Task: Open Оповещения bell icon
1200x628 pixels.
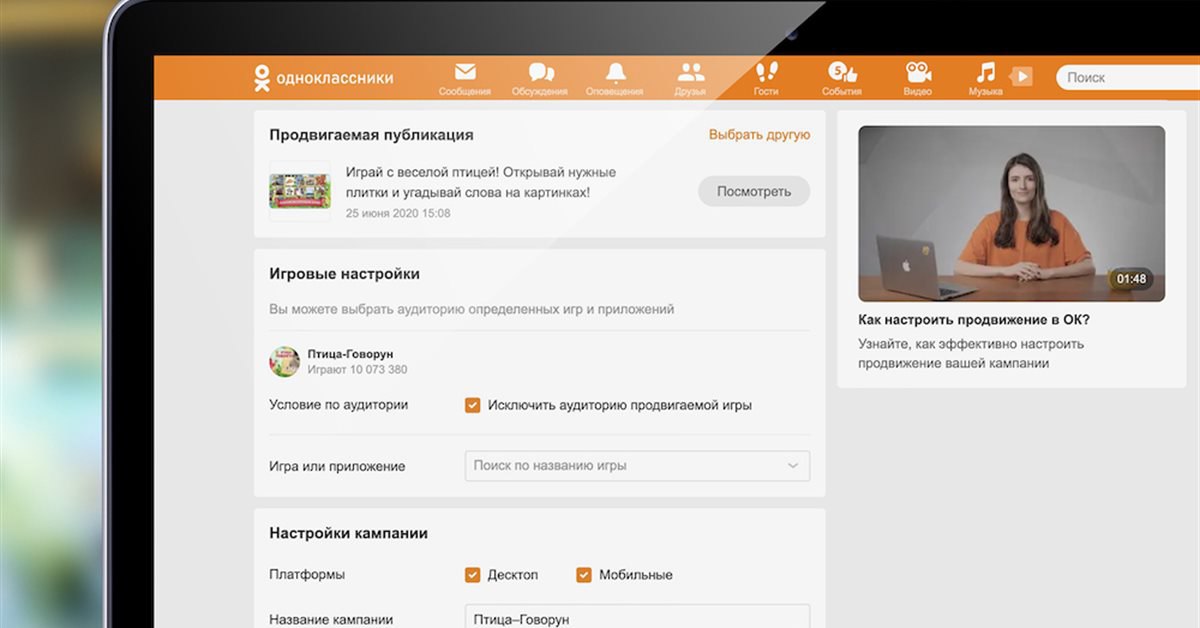Action: pos(615,72)
